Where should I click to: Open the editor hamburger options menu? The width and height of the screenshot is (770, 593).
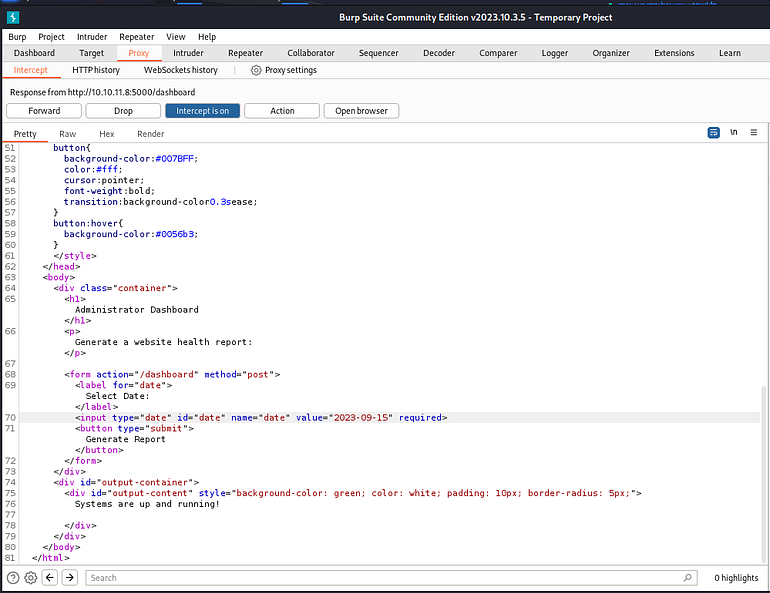[x=754, y=133]
